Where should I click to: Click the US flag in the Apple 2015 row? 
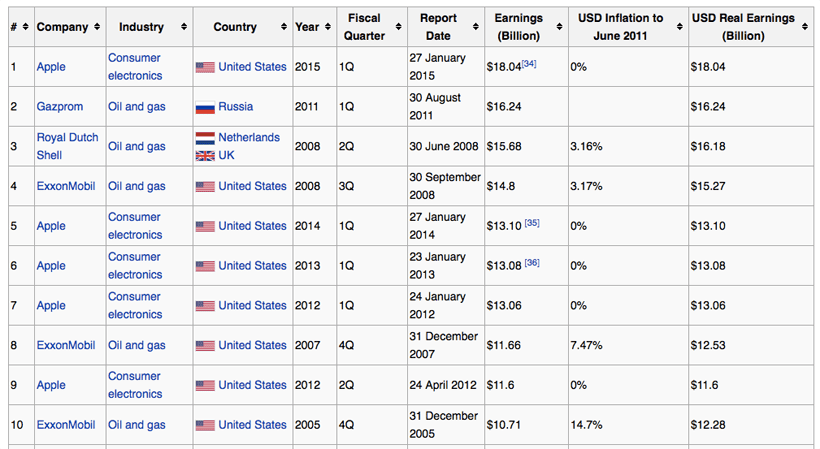tap(205, 67)
